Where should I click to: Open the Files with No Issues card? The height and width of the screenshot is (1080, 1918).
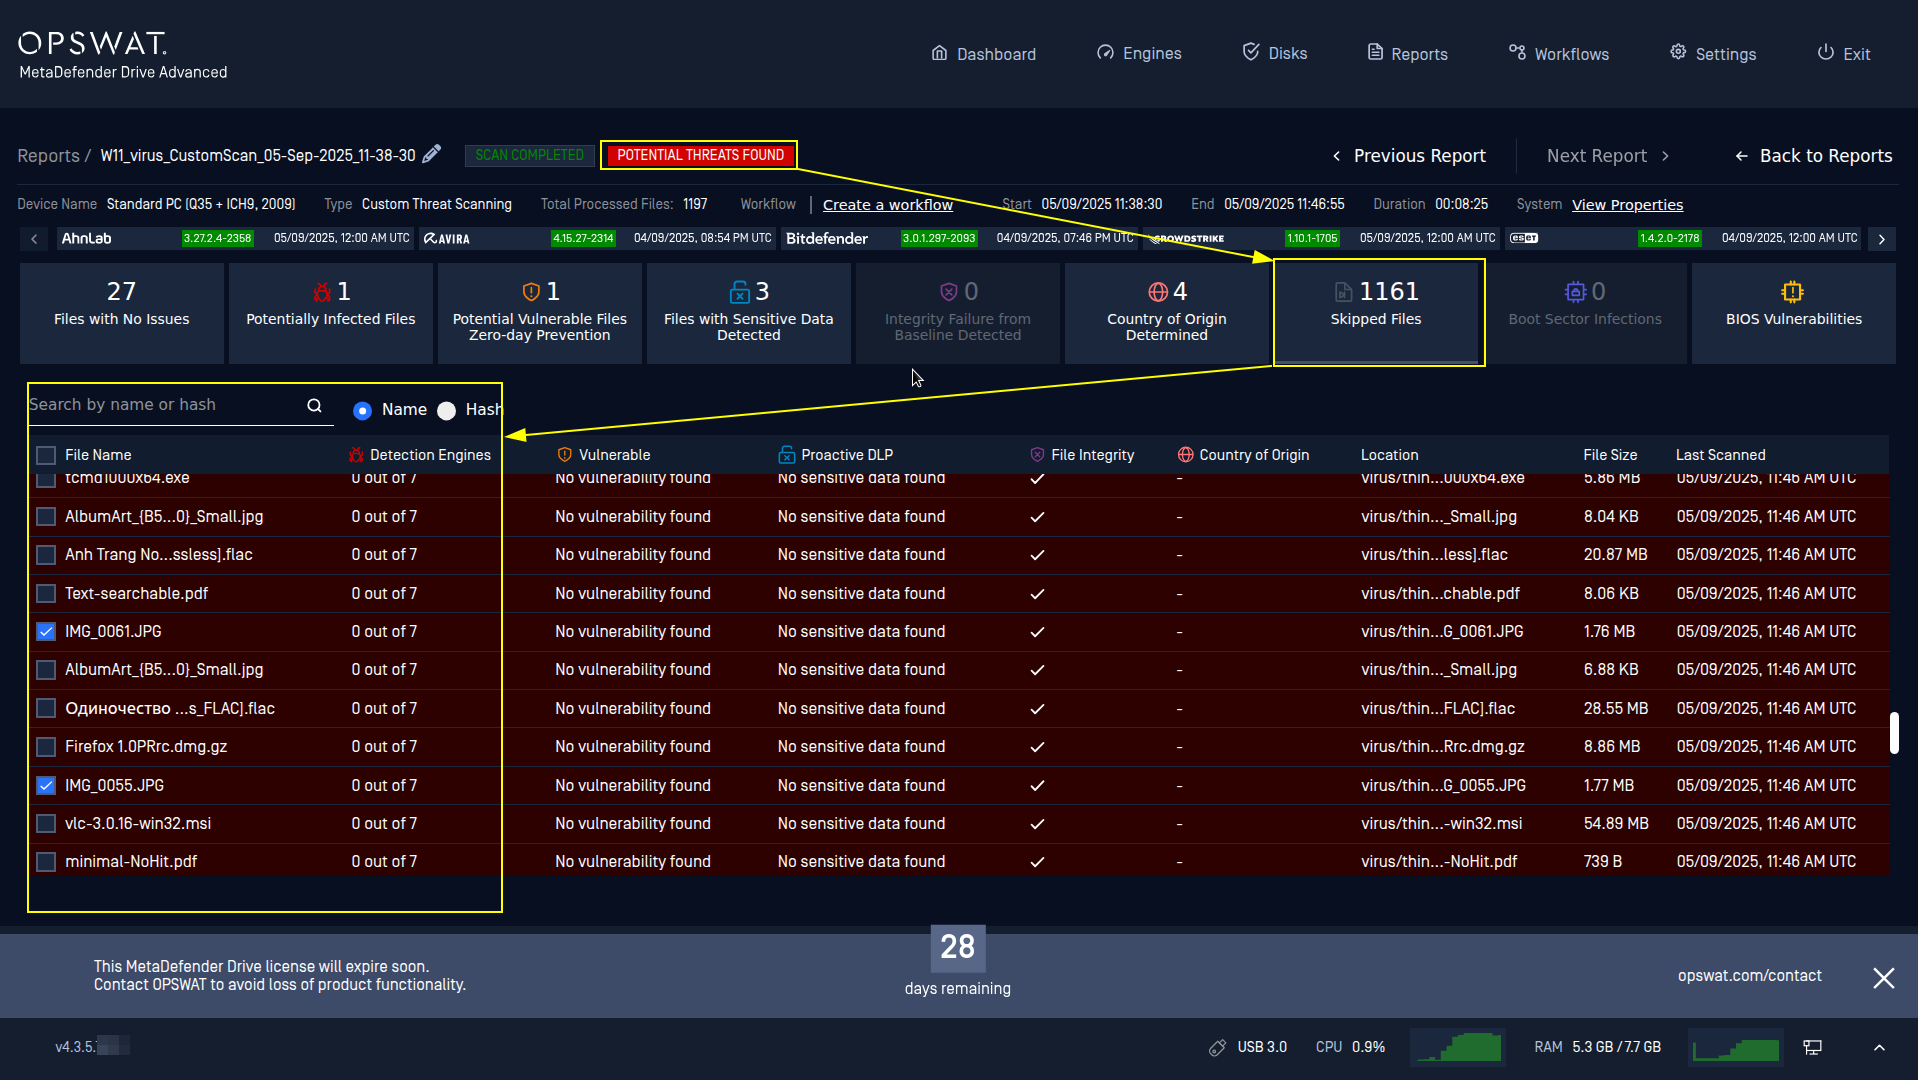point(122,313)
